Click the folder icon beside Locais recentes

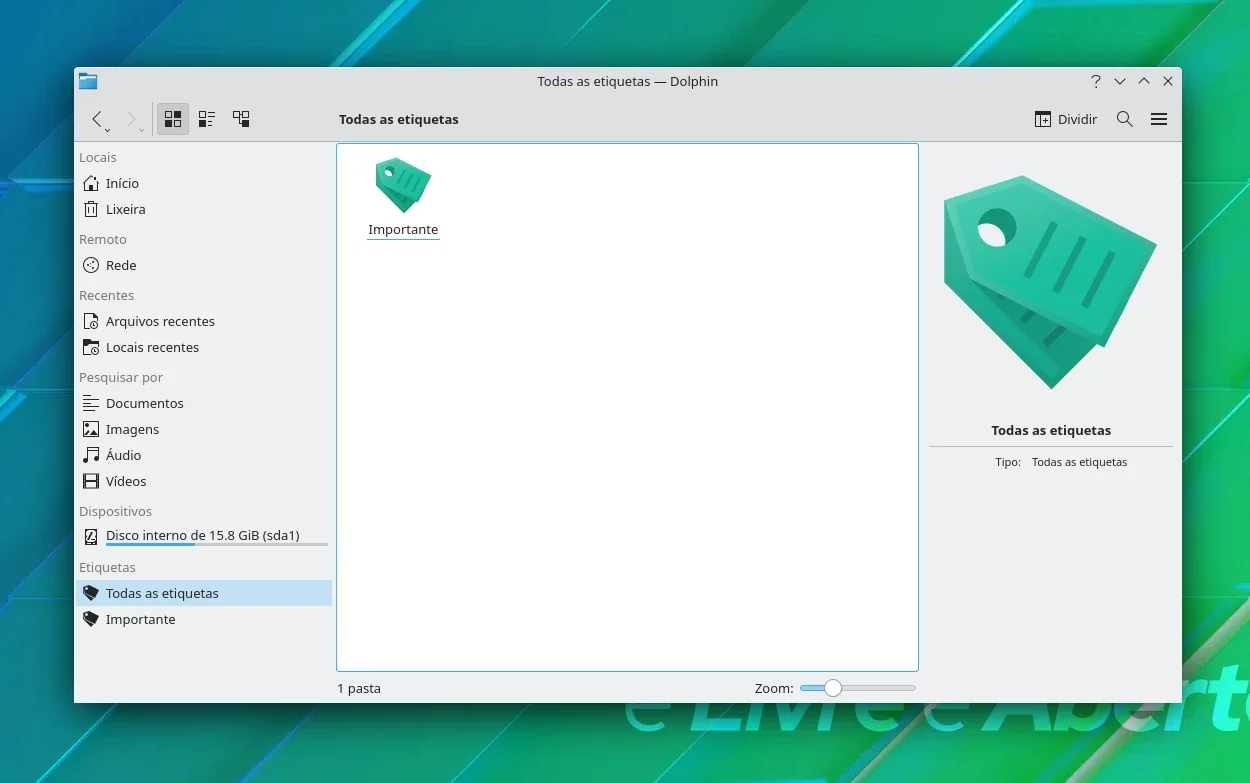pyautogui.click(x=91, y=347)
